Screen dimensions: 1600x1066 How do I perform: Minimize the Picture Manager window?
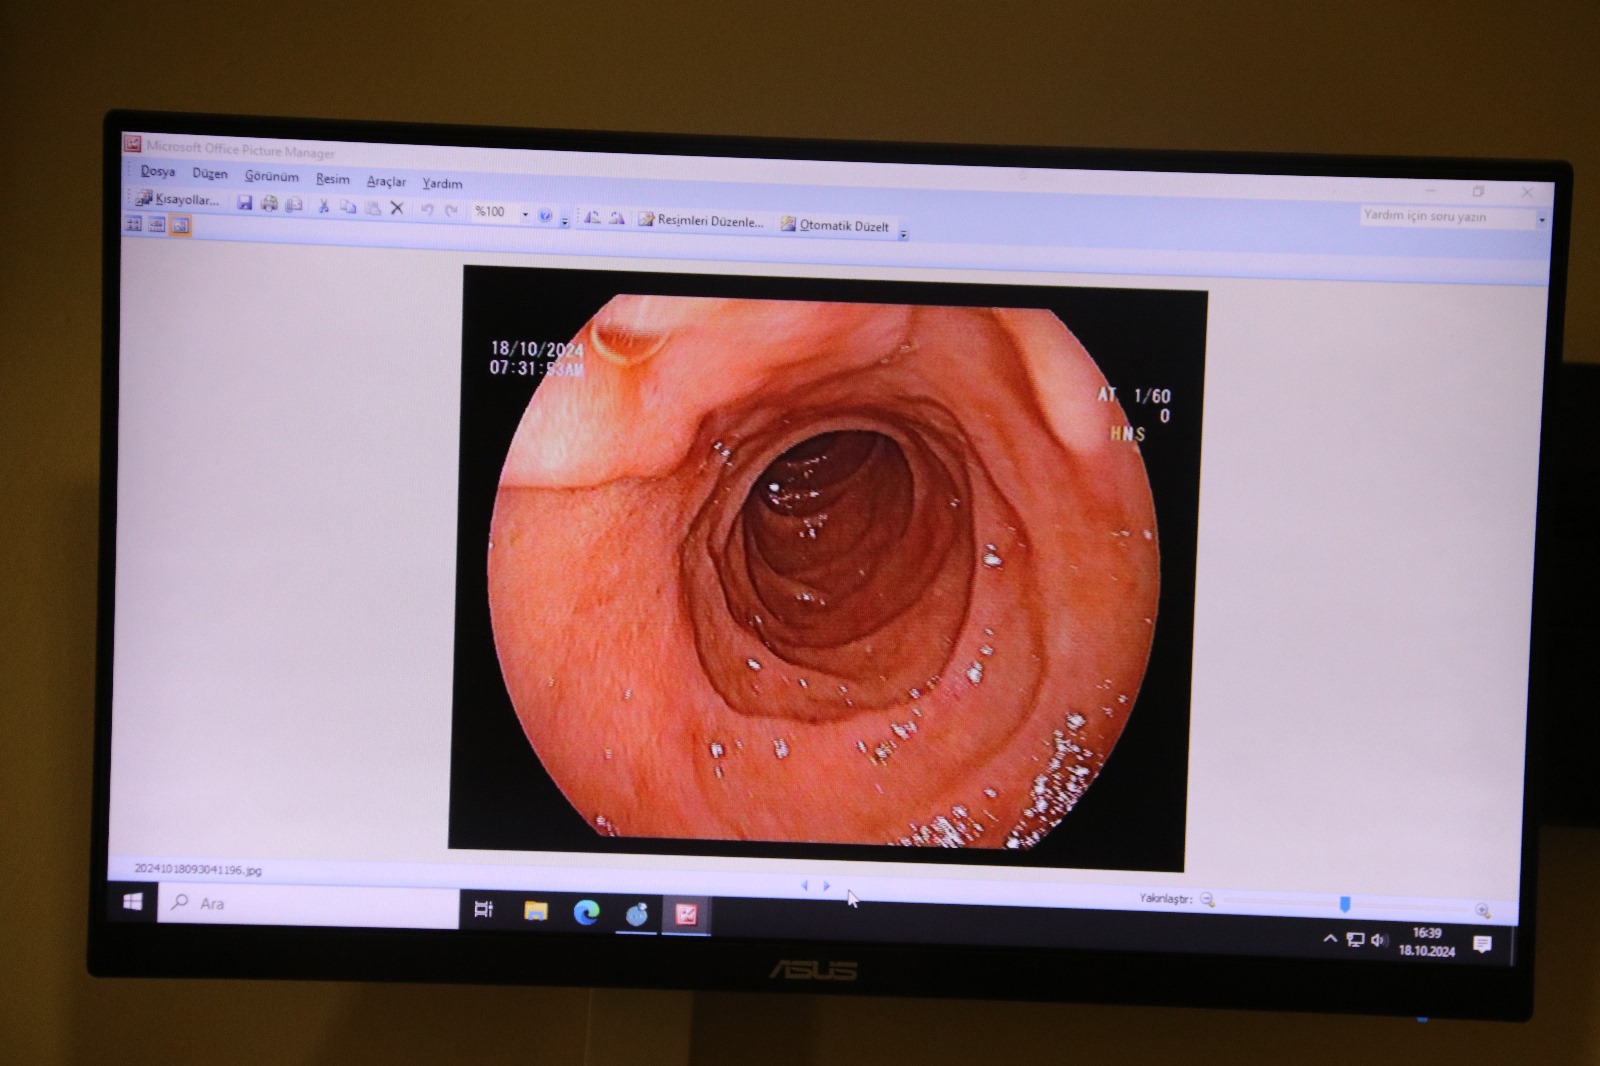click(x=1430, y=189)
